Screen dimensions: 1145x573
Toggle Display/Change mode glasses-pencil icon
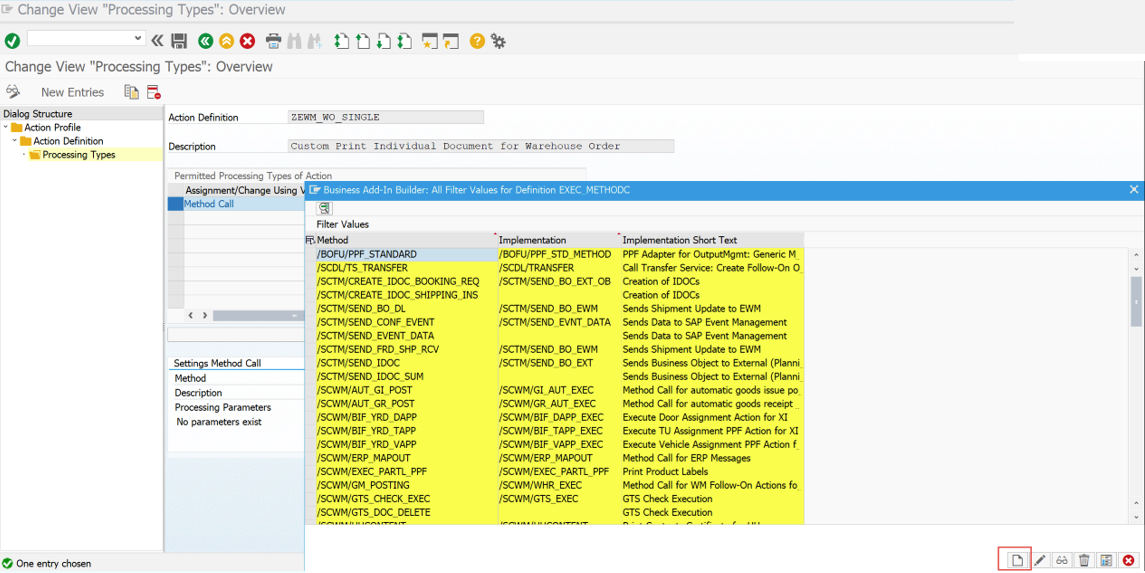click(x=12, y=92)
